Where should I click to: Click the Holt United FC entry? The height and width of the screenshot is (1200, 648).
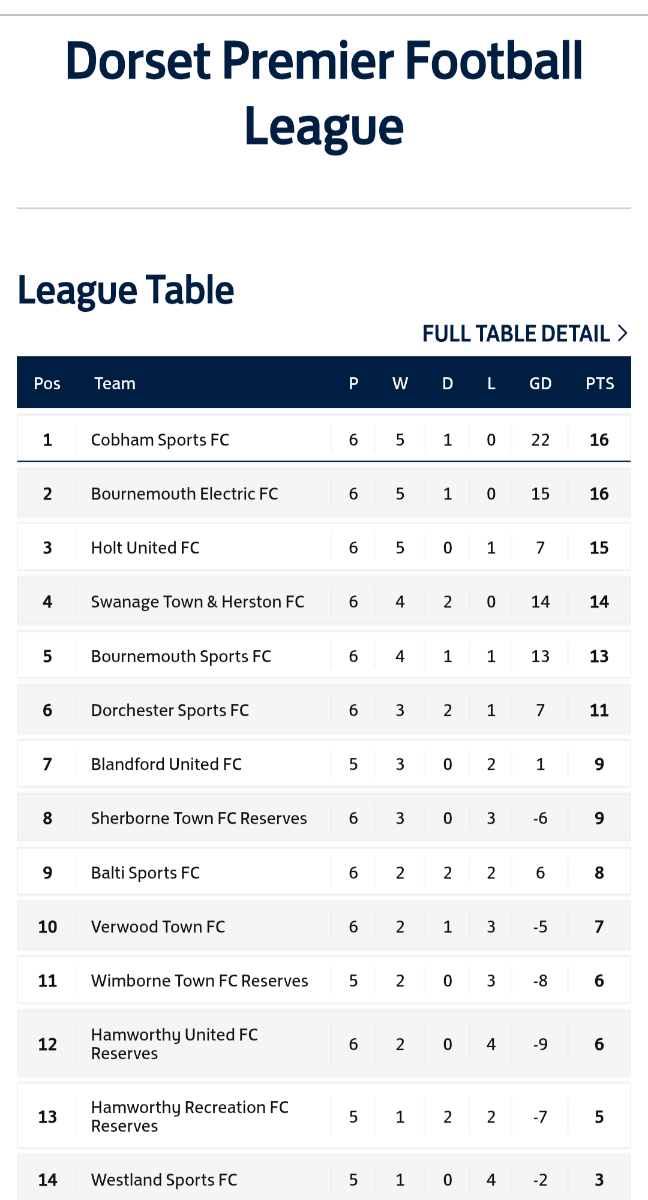pos(145,548)
